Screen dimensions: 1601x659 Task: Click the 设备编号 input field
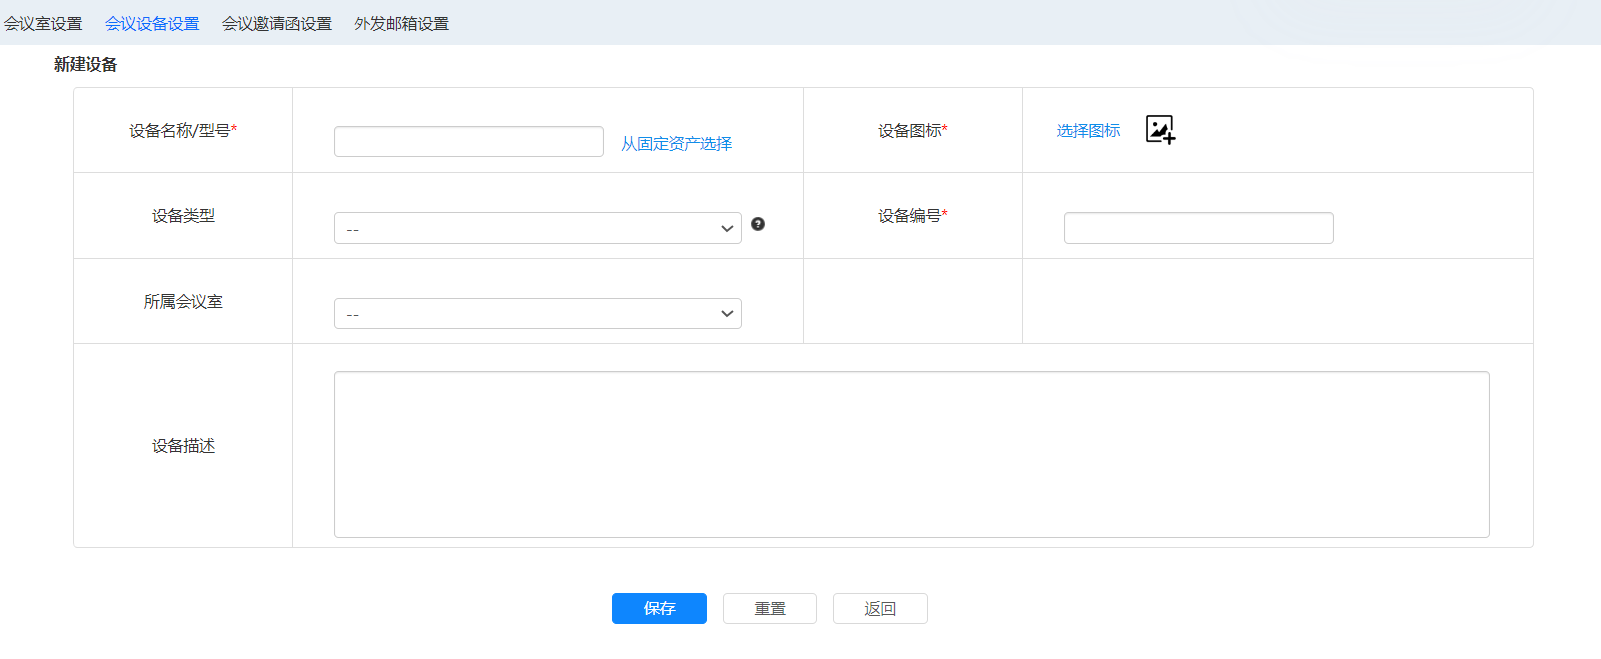[1198, 228]
